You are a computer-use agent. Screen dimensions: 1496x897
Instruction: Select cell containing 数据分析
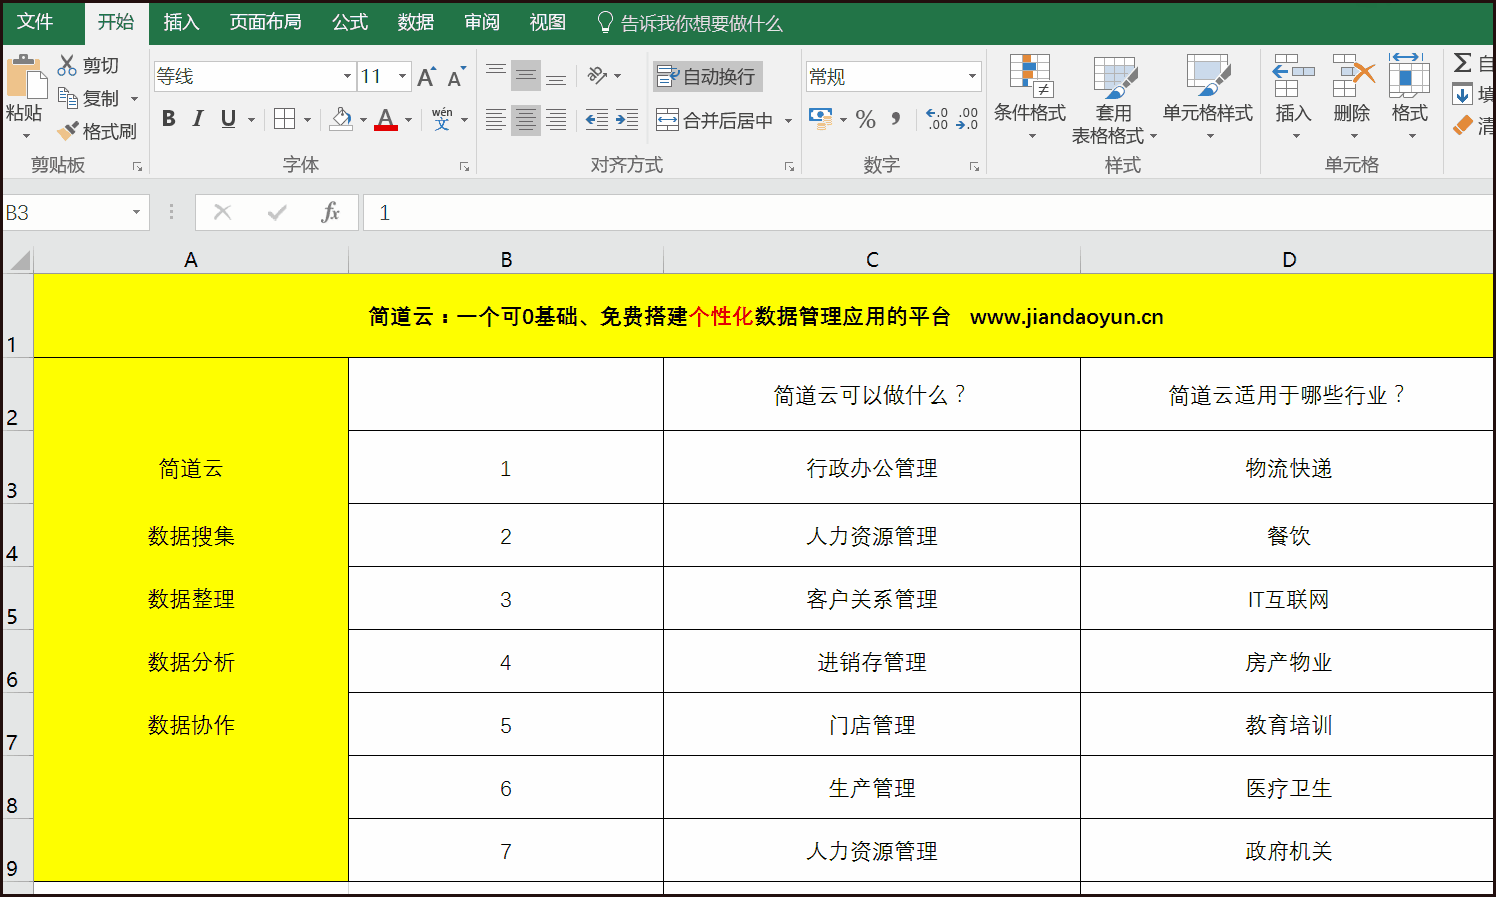click(x=191, y=662)
